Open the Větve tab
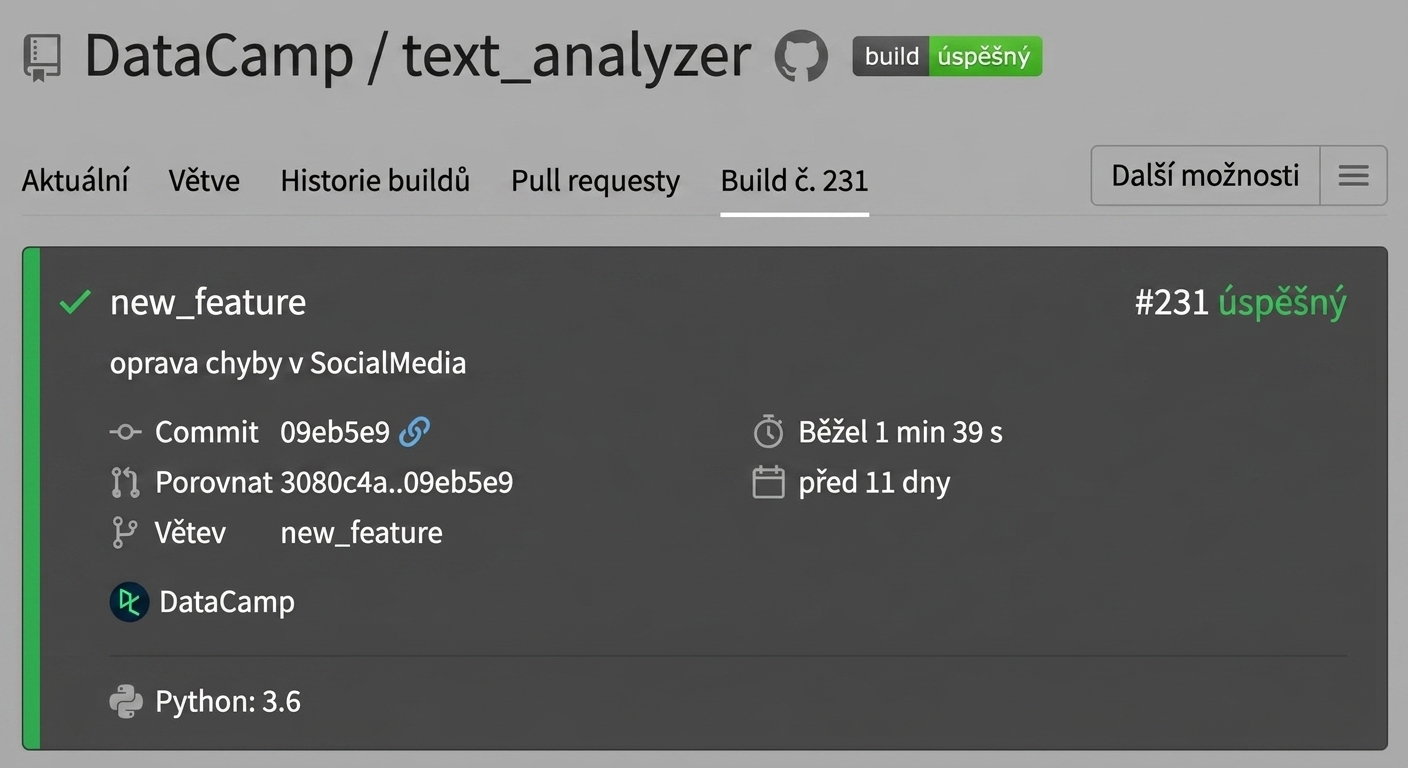This screenshot has width=1408, height=768. coord(204,181)
